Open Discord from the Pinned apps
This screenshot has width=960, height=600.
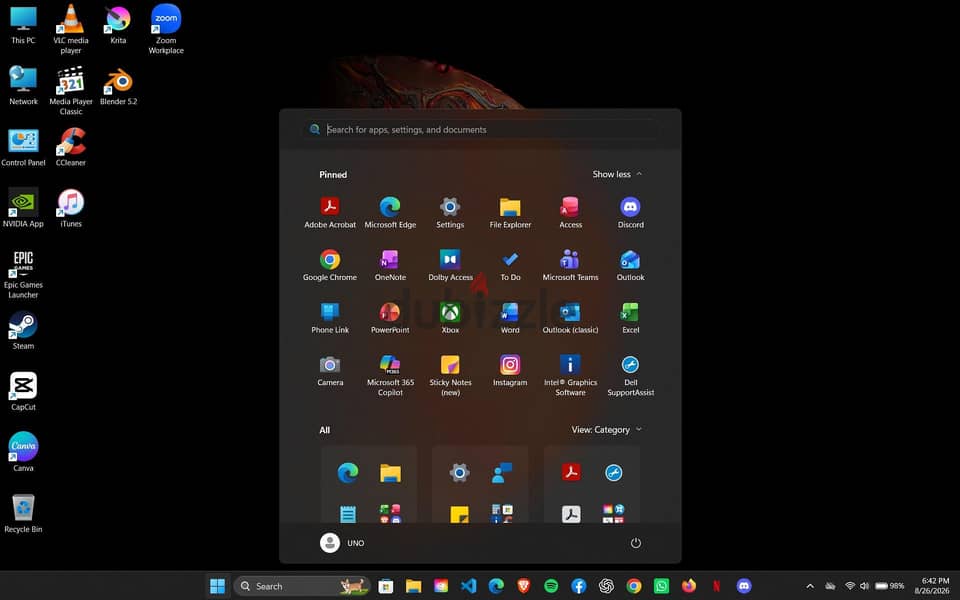click(630, 212)
